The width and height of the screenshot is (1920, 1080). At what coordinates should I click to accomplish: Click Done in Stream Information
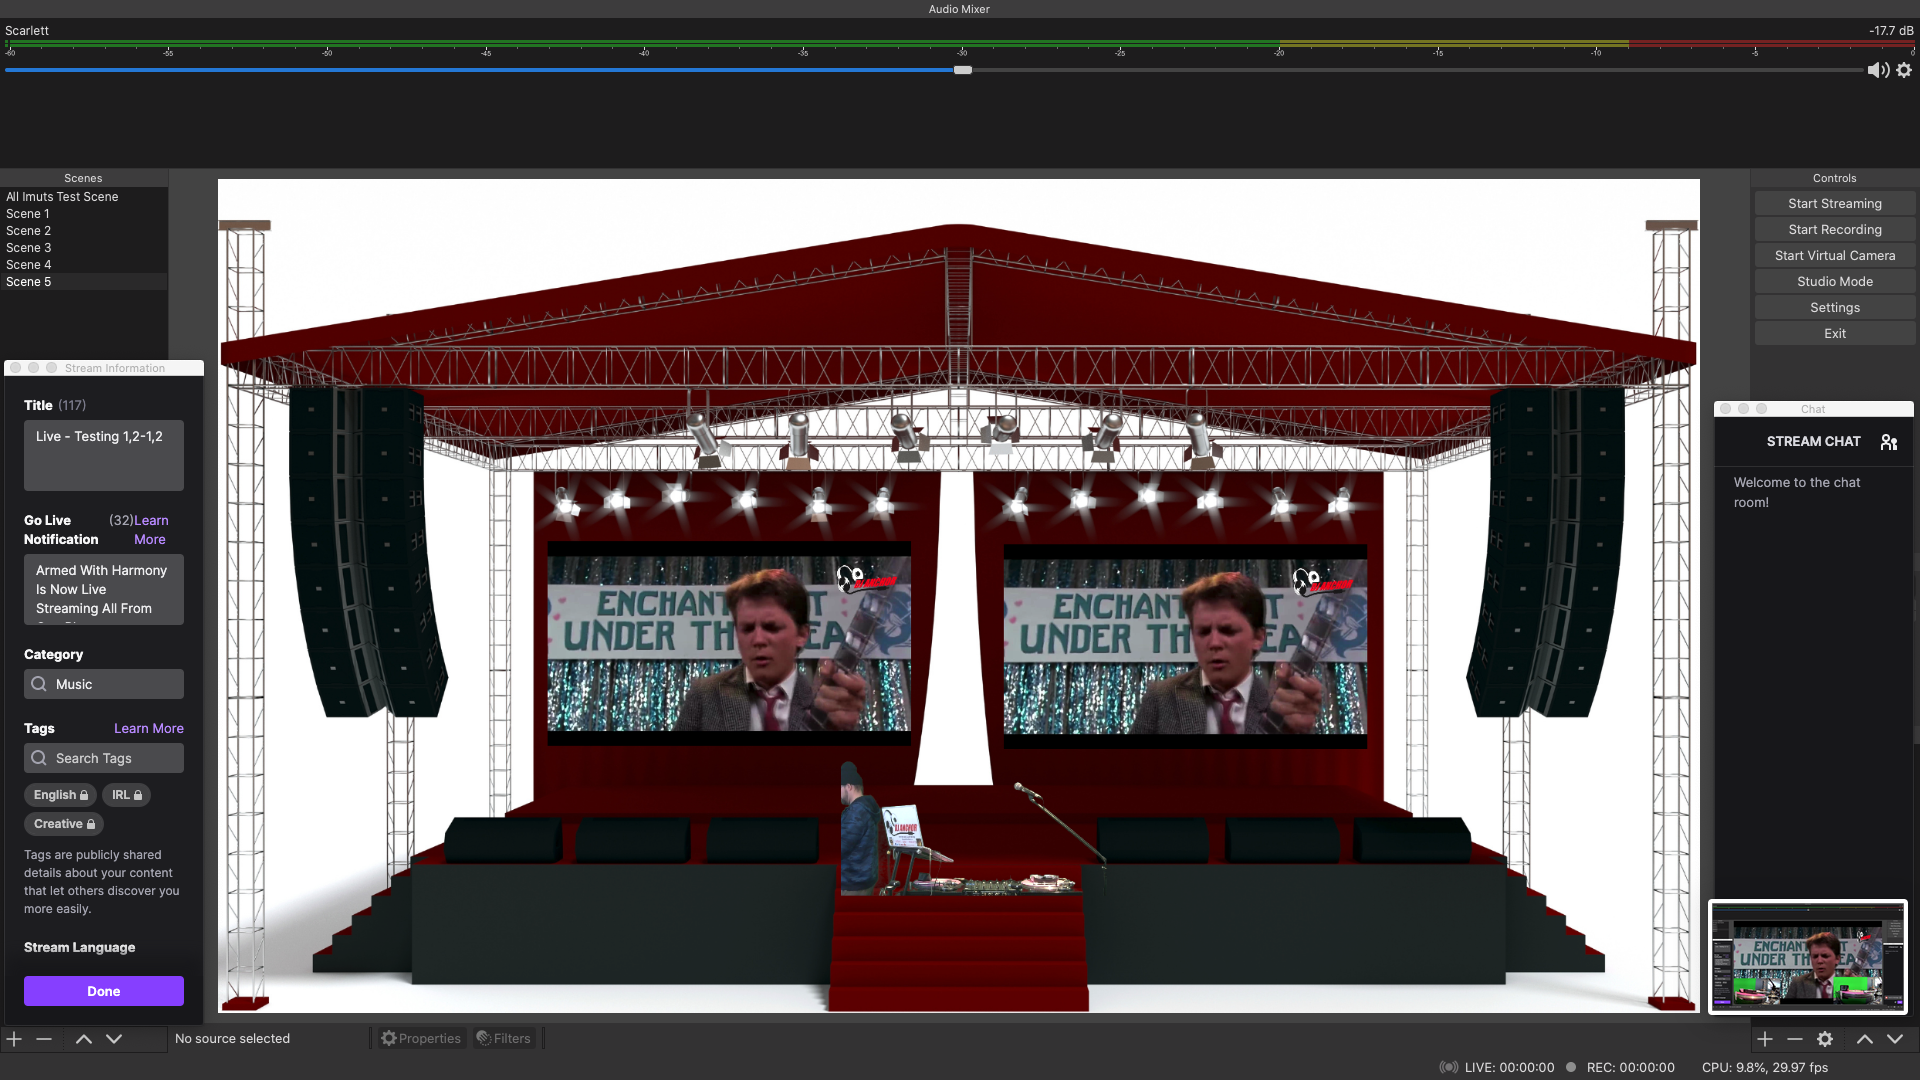point(104,991)
